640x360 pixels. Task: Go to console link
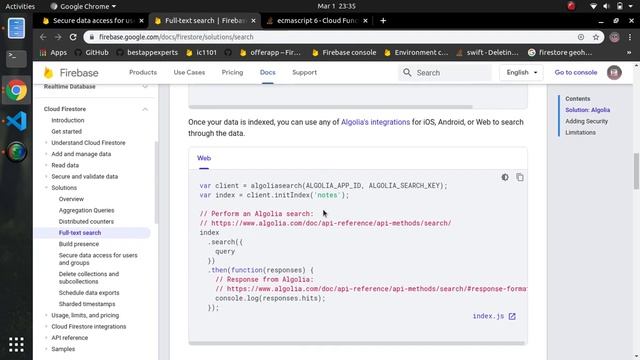pyautogui.click(x=576, y=73)
